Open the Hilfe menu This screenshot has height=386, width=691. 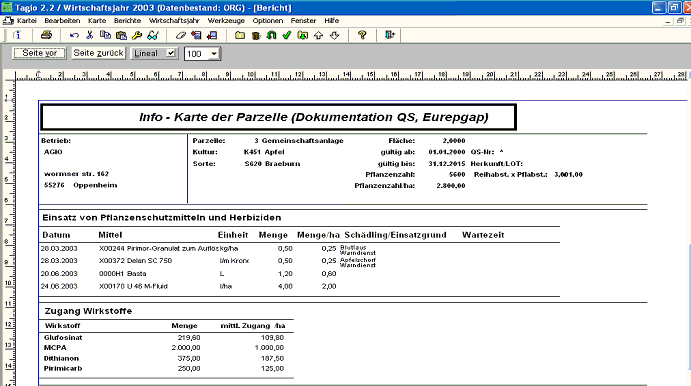click(331, 21)
